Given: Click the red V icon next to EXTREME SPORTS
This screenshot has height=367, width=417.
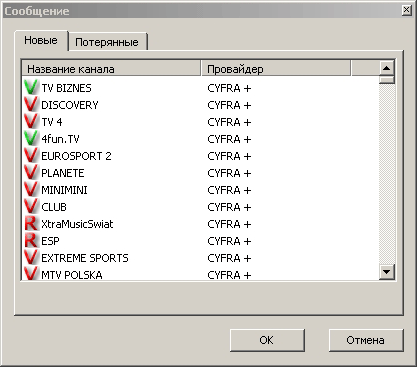Looking at the screenshot, I should [31, 258].
